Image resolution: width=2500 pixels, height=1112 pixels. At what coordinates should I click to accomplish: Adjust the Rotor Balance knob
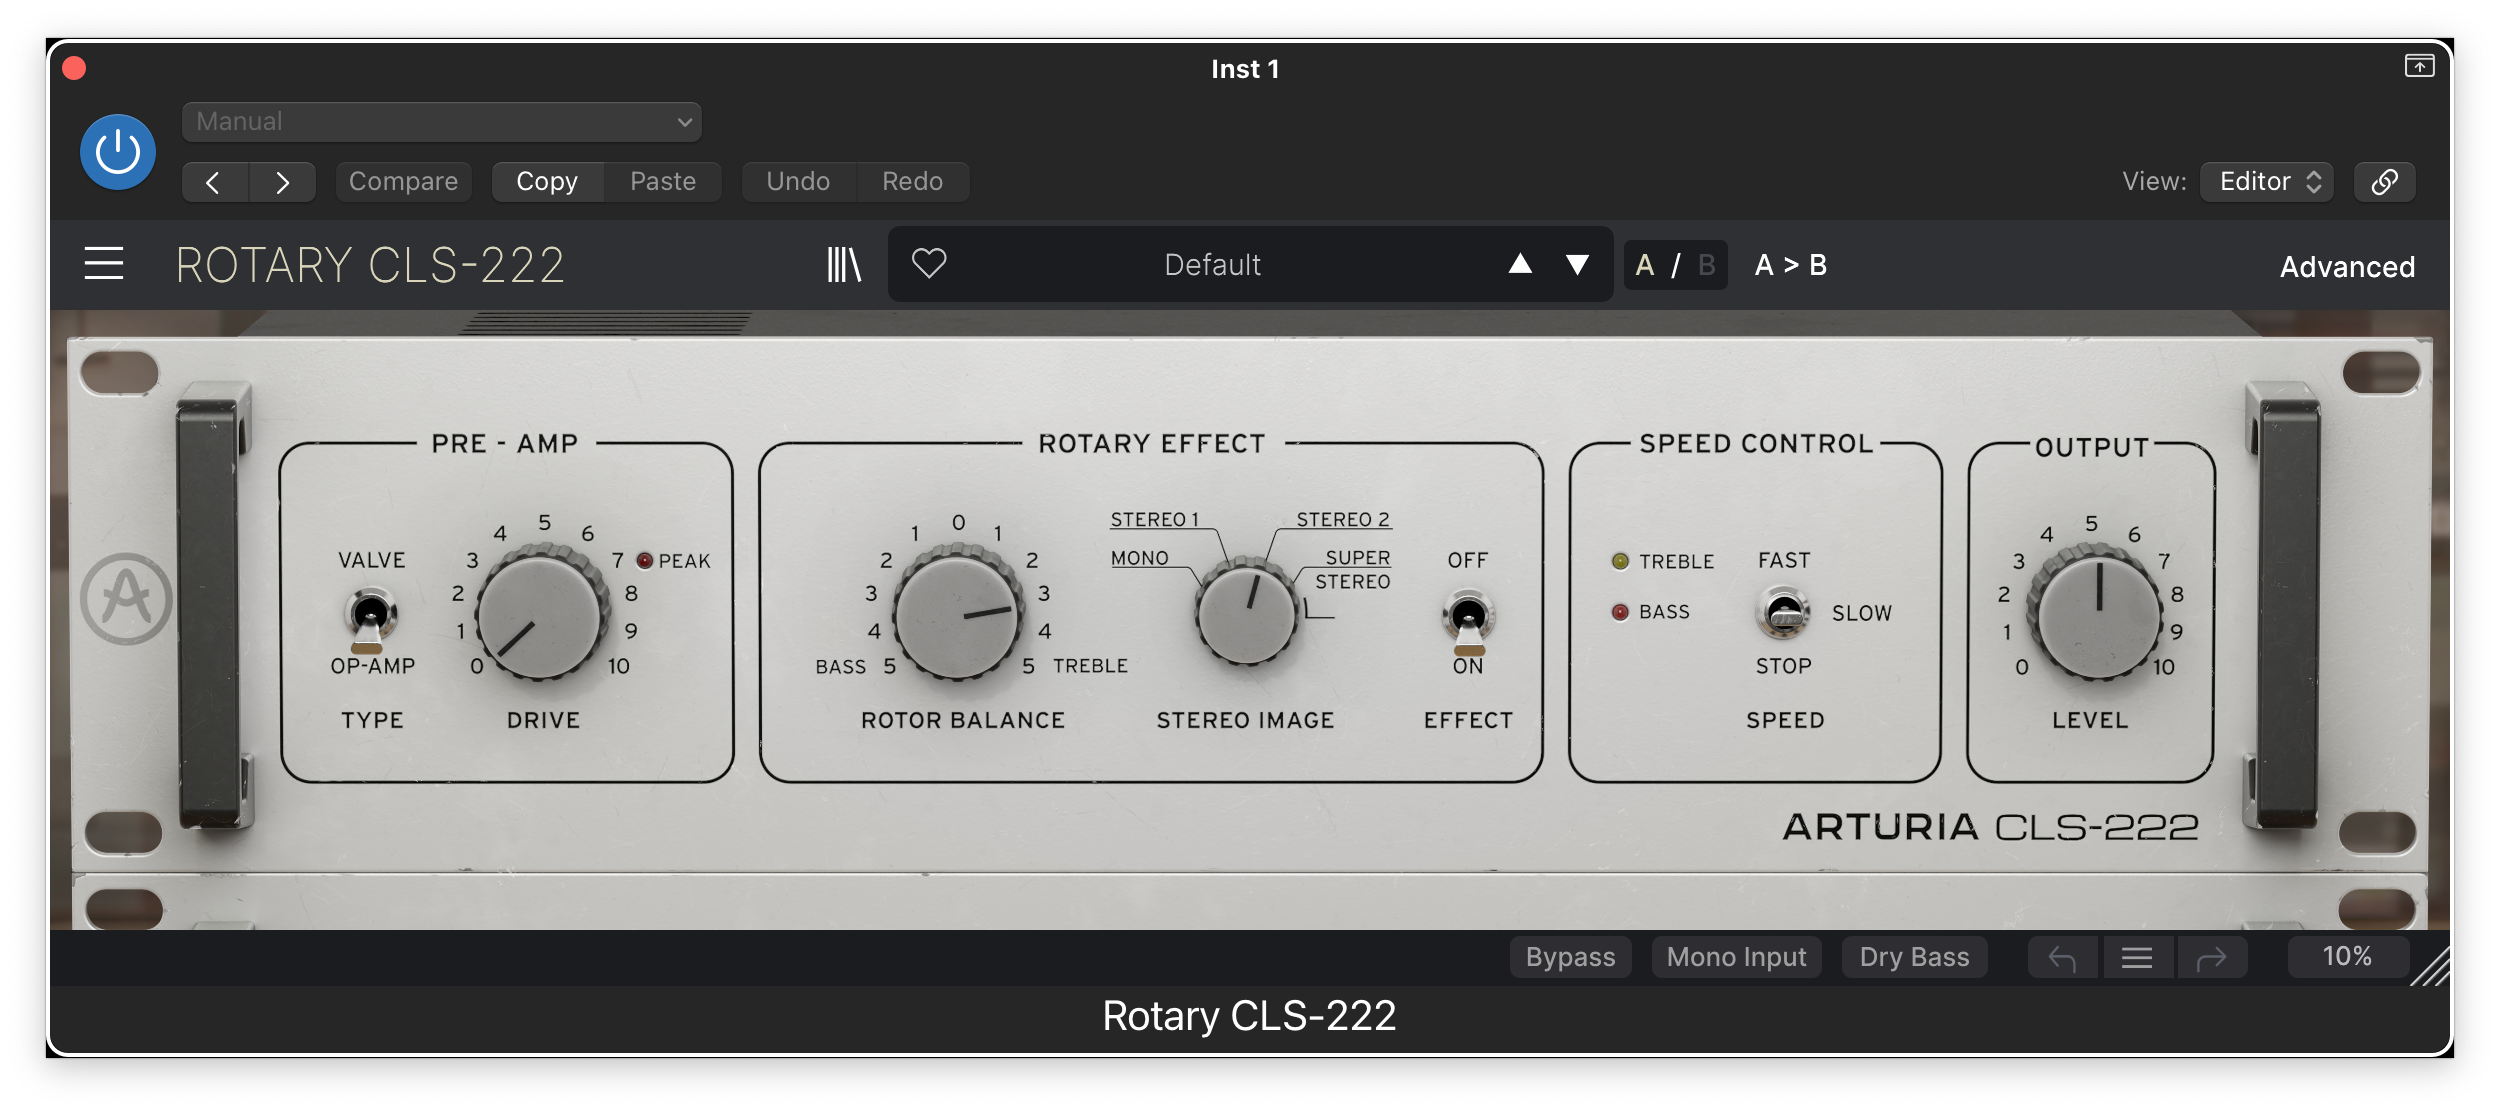[959, 615]
